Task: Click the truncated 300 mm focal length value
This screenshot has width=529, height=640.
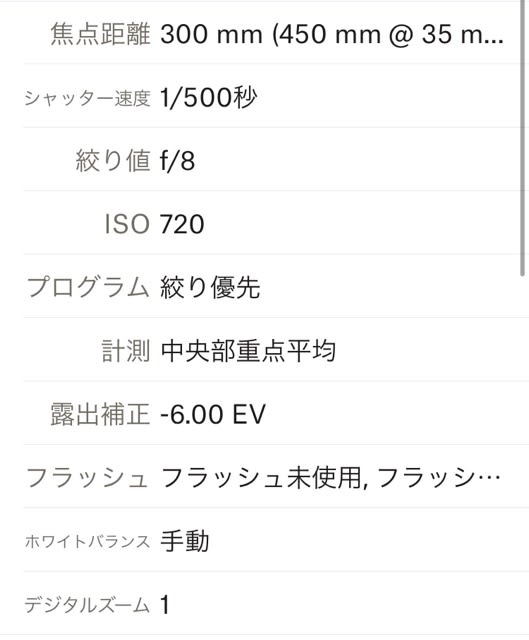Action: pos(332,34)
